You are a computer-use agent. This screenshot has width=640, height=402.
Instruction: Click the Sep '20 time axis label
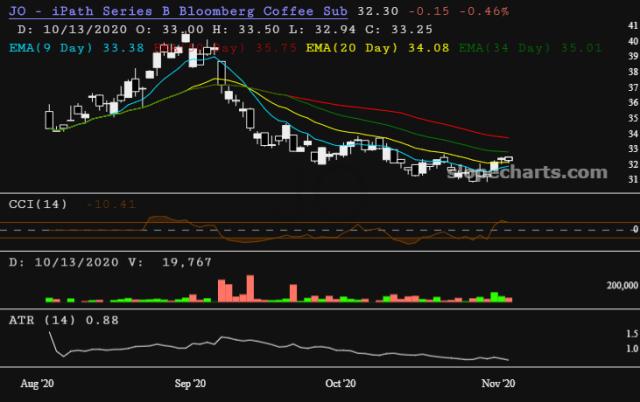point(190,384)
